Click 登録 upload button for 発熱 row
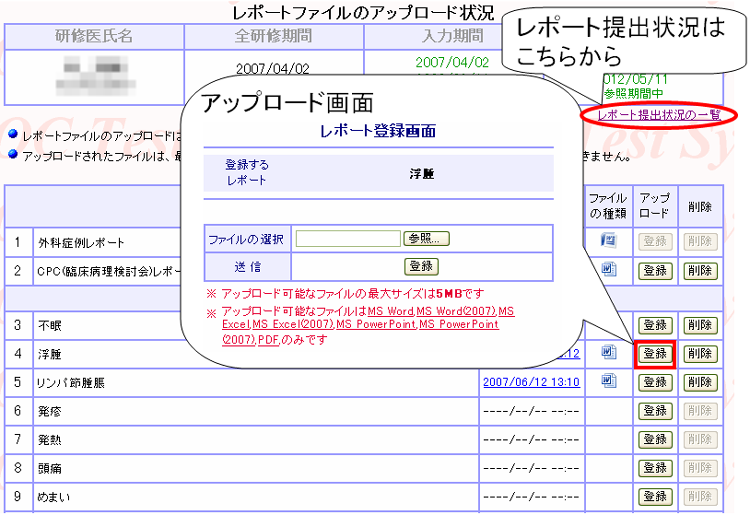This screenshot has width=750, height=515. click(655, 440)
